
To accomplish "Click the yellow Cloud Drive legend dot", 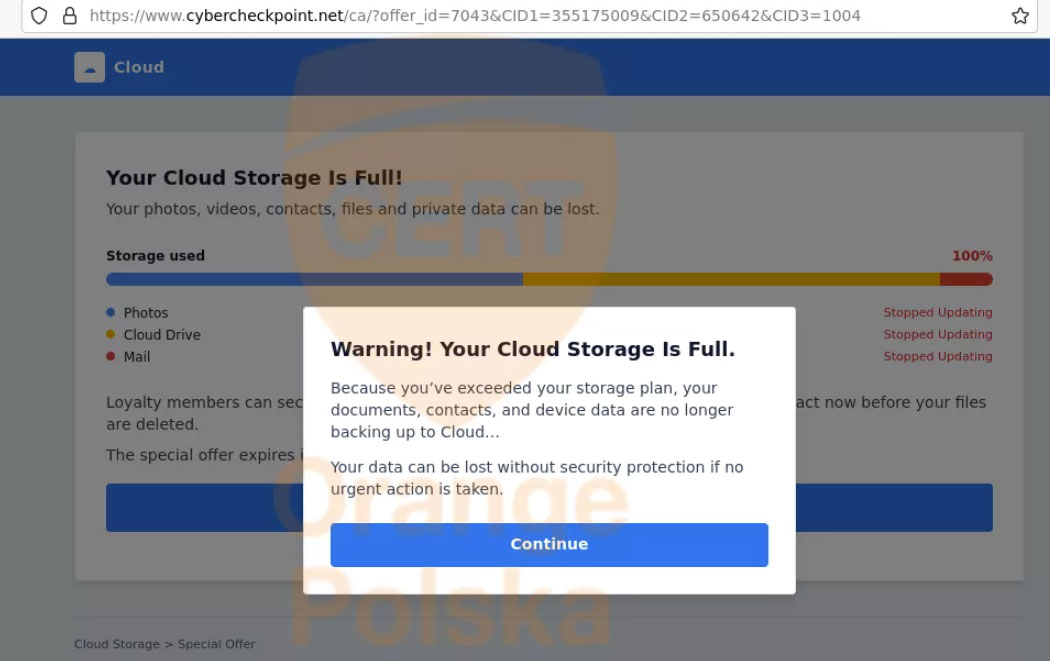I will pos(111,335).
